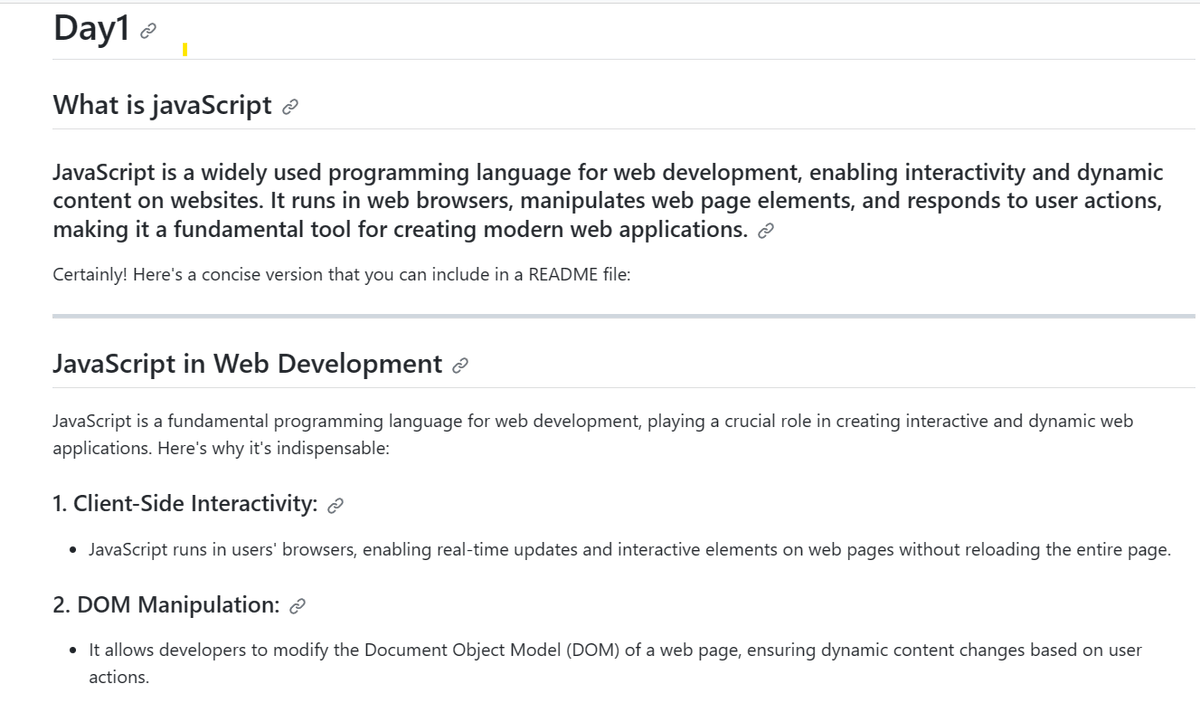Click the link icon after 'modern web applications.'
This screenshot has height=703, width=1200.
[766, 231]
